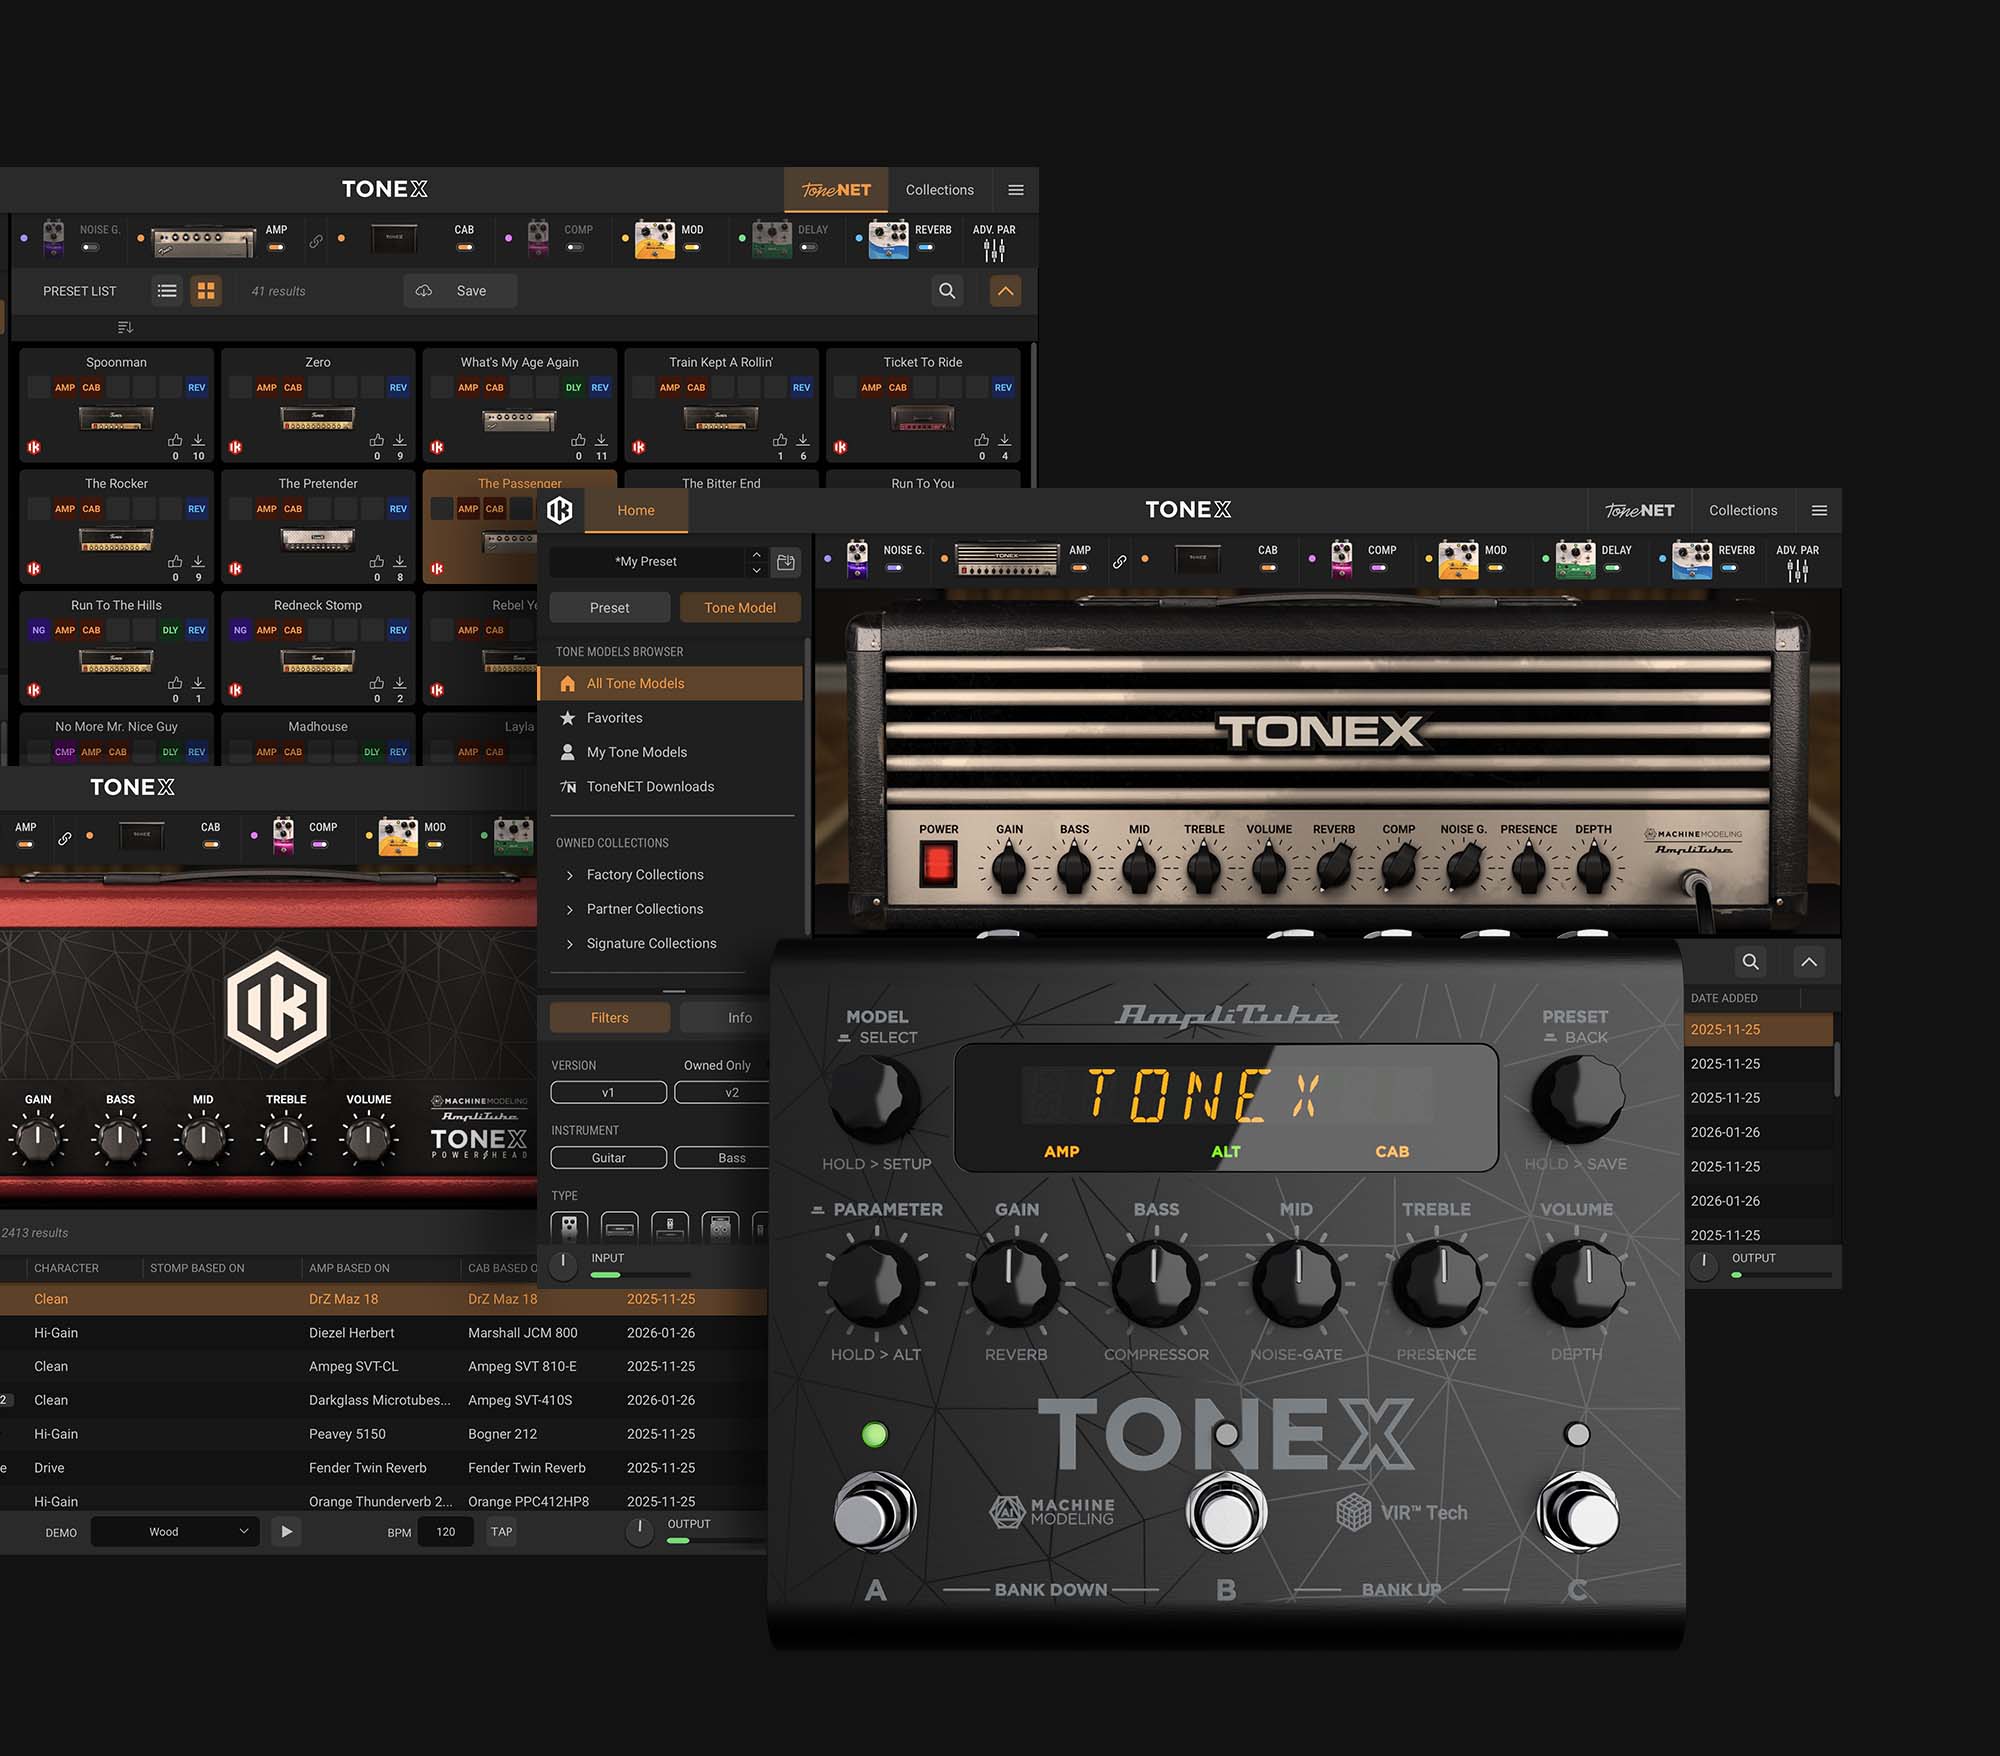The width and height of the screenshot is (2000, 1756).
Task: Click the save preset disk icon
Action: [x=786, y=562]
